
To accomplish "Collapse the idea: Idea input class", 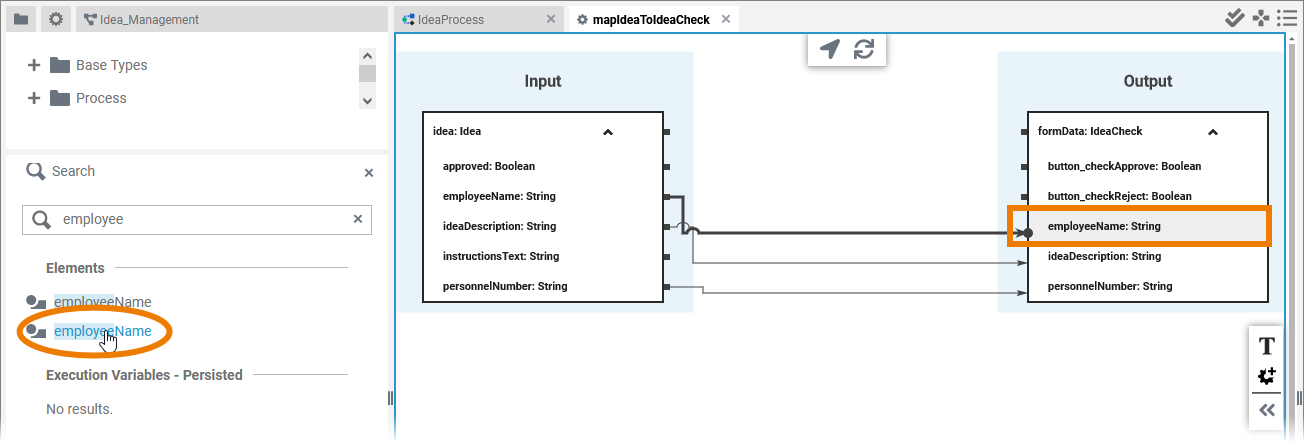I will point(608,131).
